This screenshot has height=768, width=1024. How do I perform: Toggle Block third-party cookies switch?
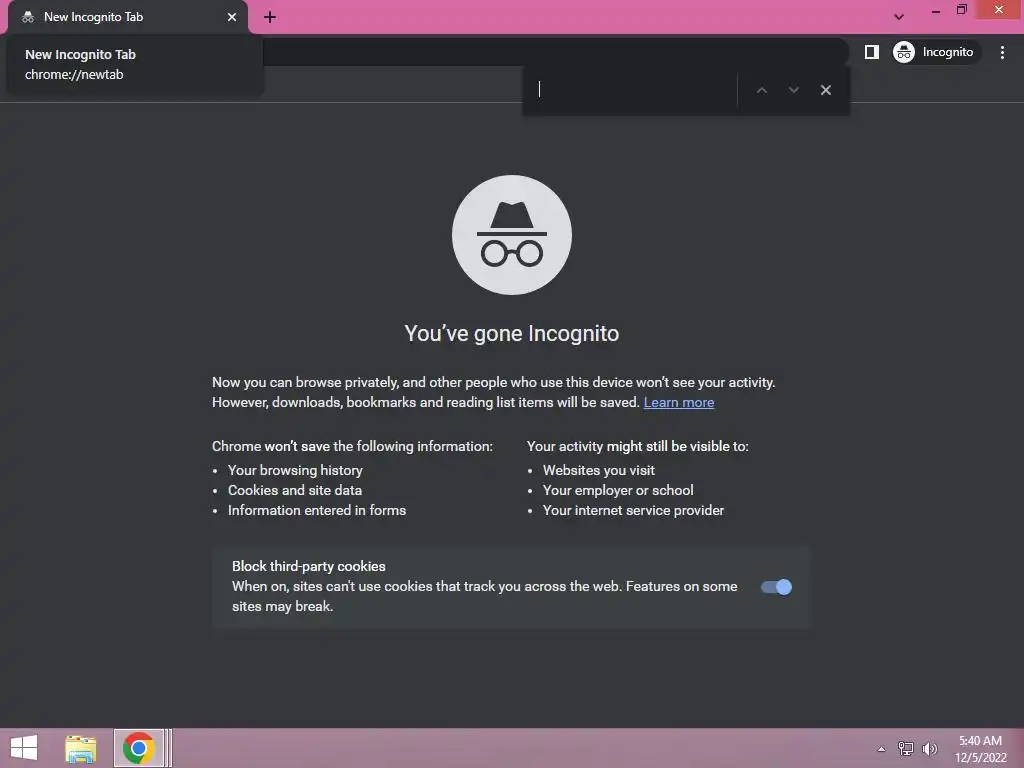click(x=776, y=586)
